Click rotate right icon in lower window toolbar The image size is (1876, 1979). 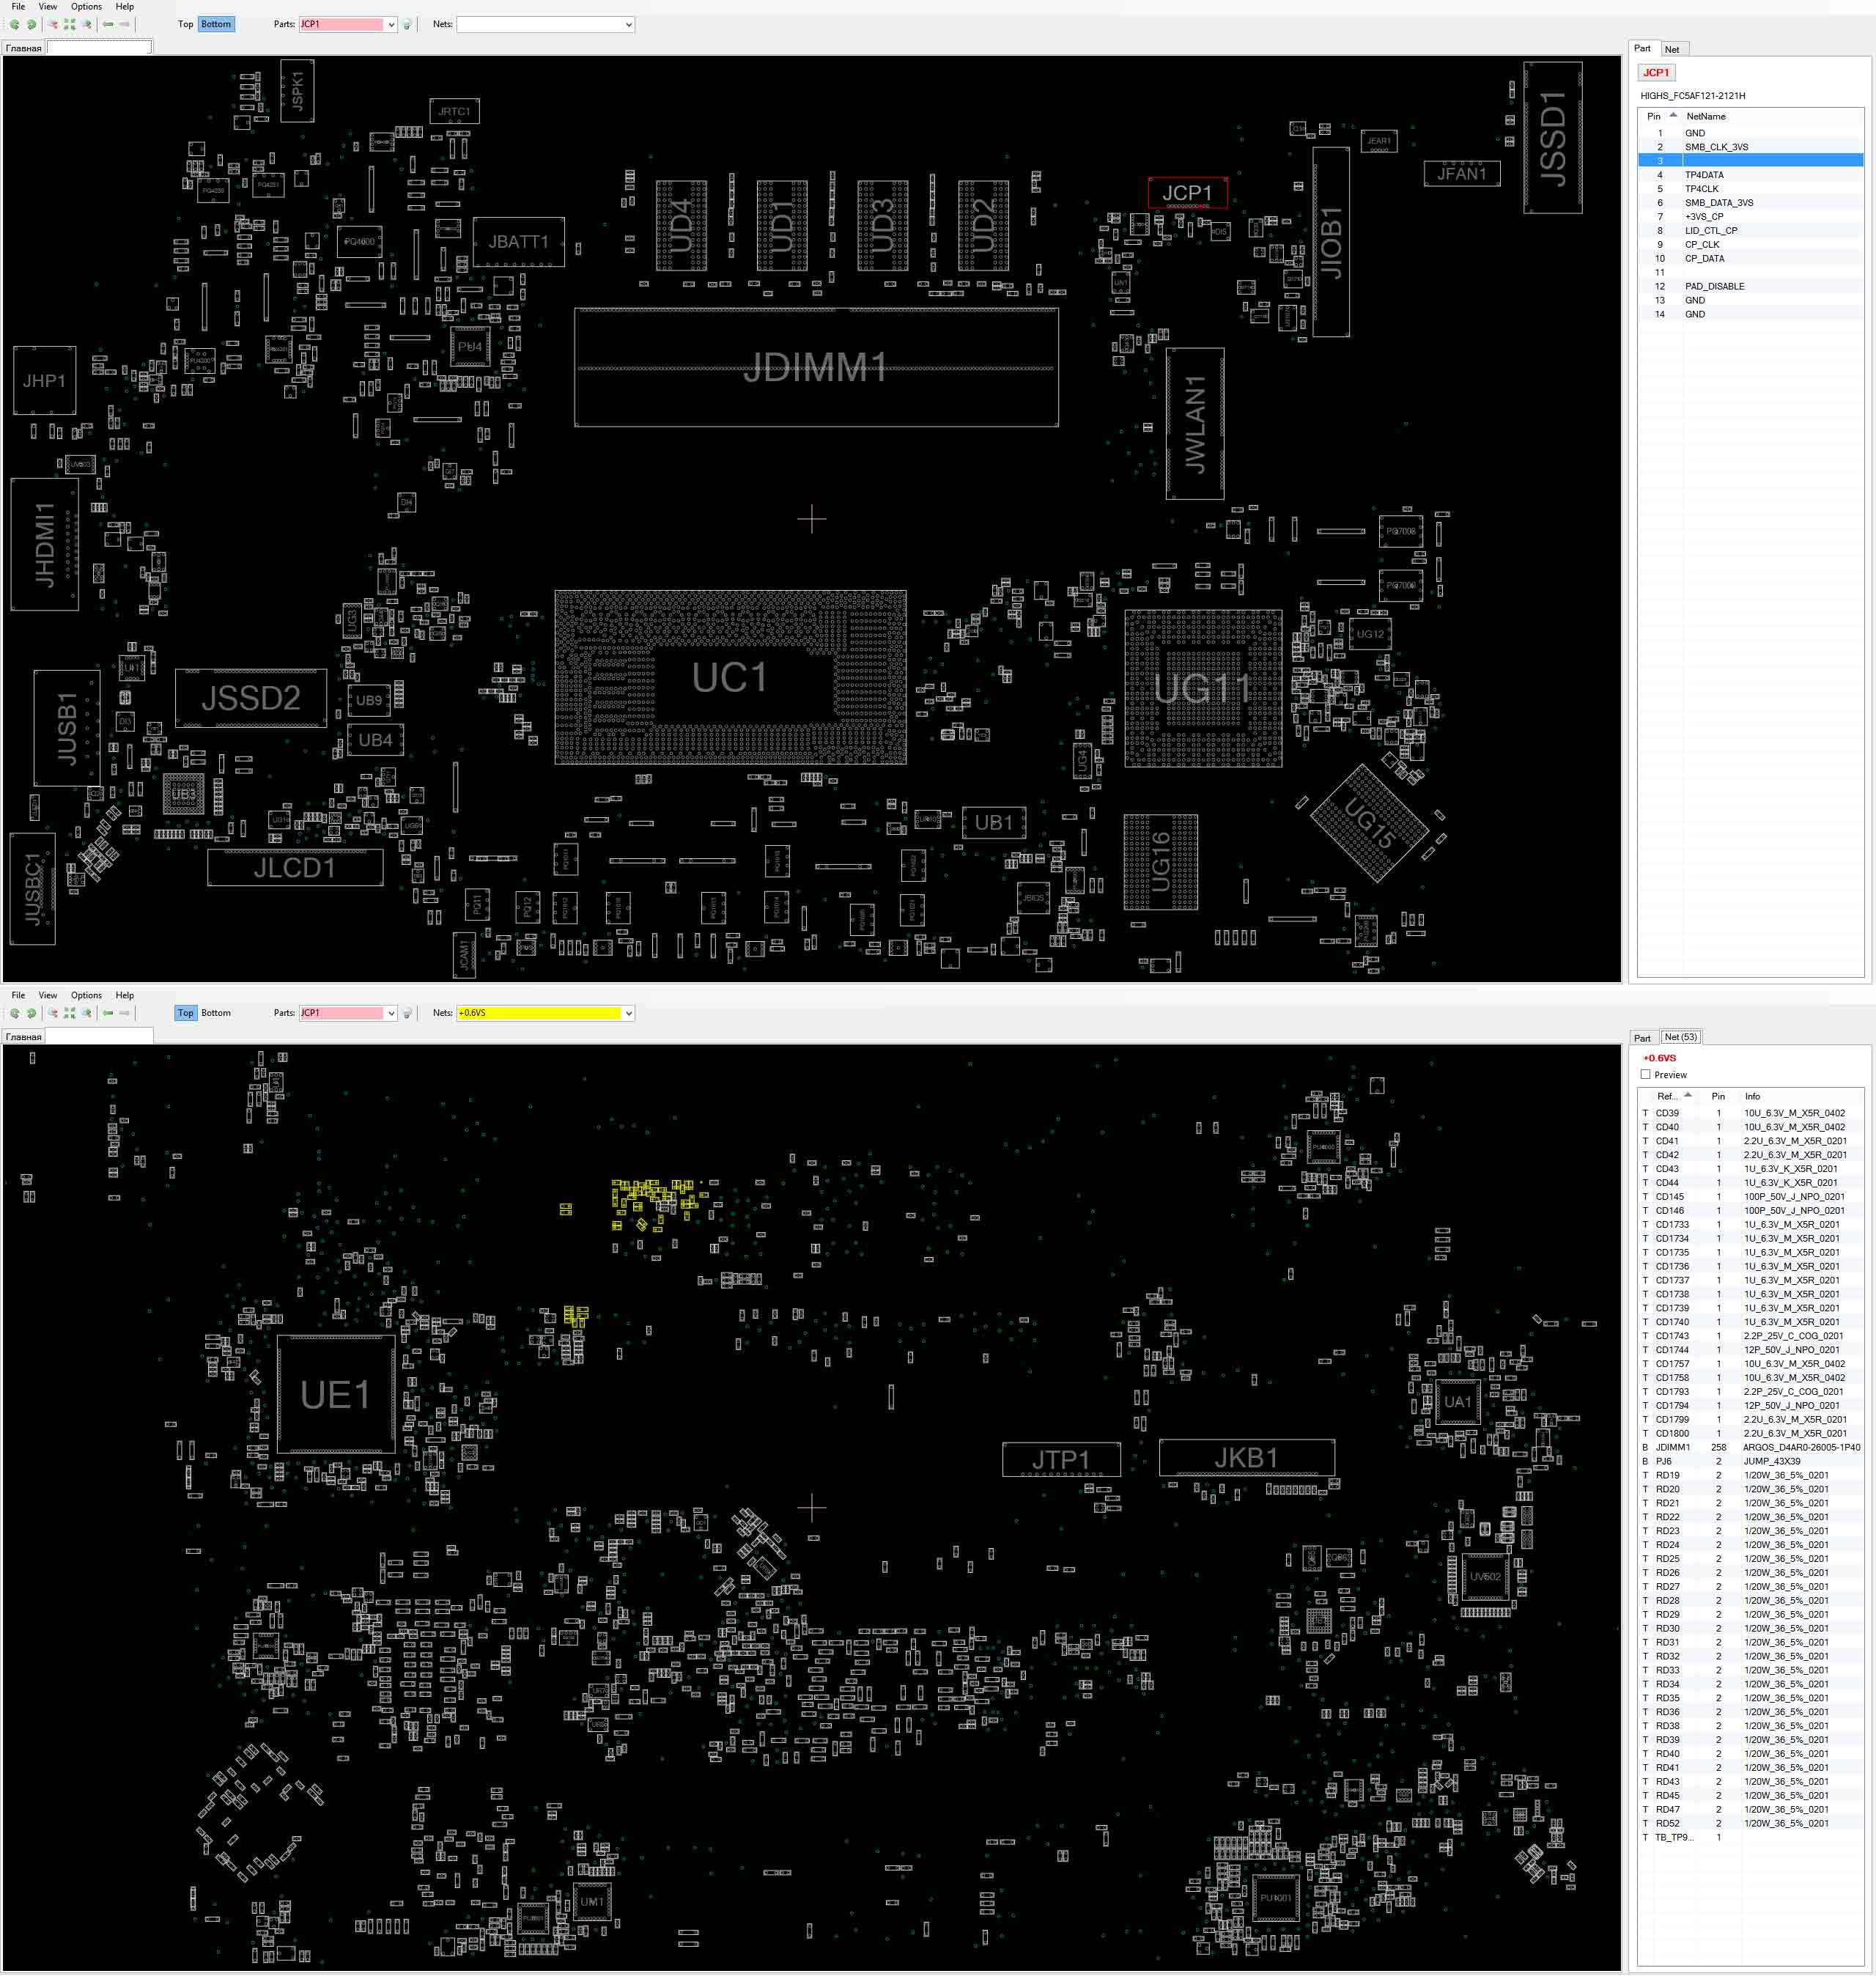[31, 1013]
